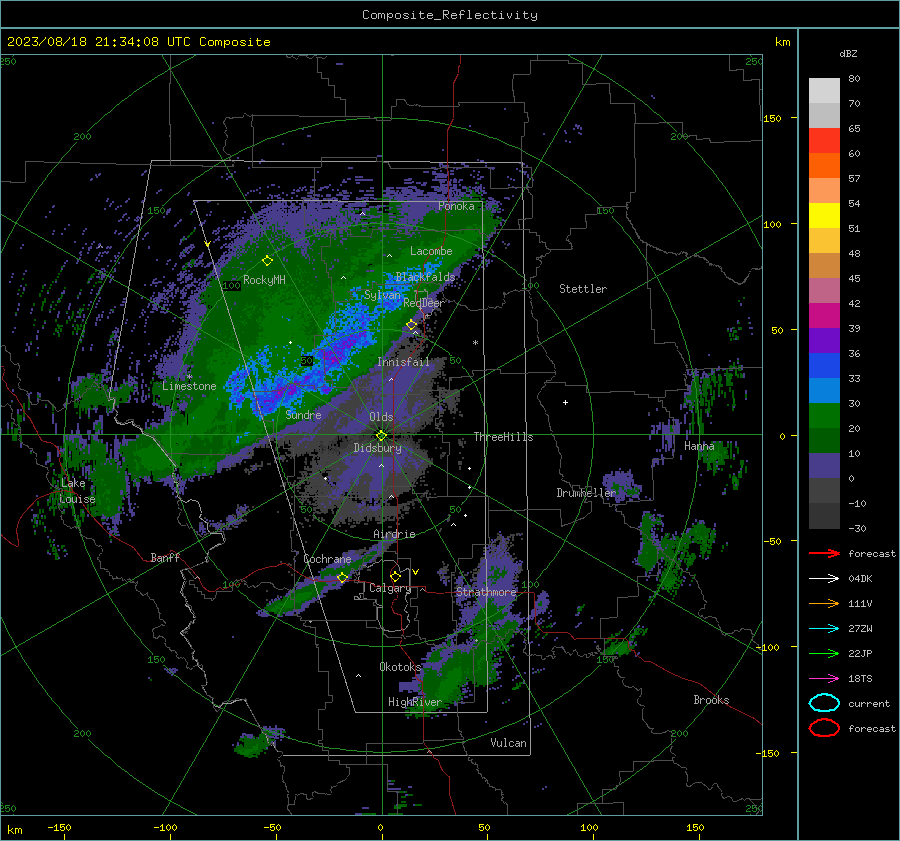The width and height of the screenshot is (900, 841).
Task: Click the white 04DK arrow icon
Action: [x=824, y=579]
